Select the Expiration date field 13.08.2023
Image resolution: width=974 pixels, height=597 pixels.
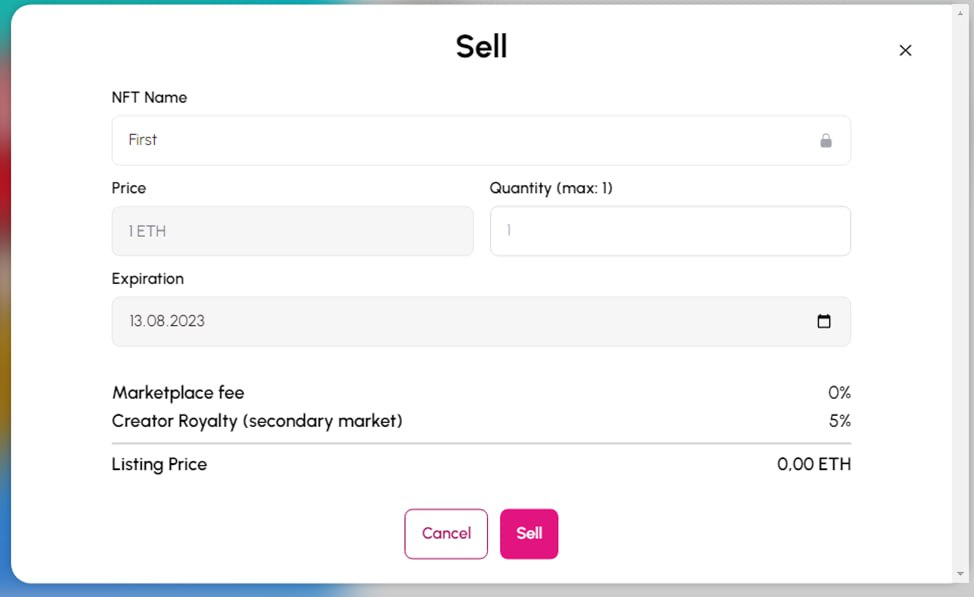pos(481,321)
